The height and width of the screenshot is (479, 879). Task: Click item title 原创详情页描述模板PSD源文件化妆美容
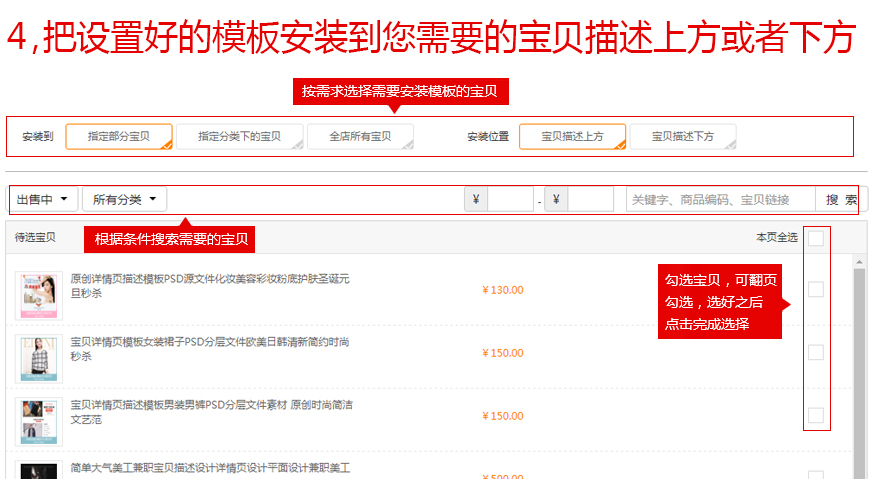pos(210,286)
